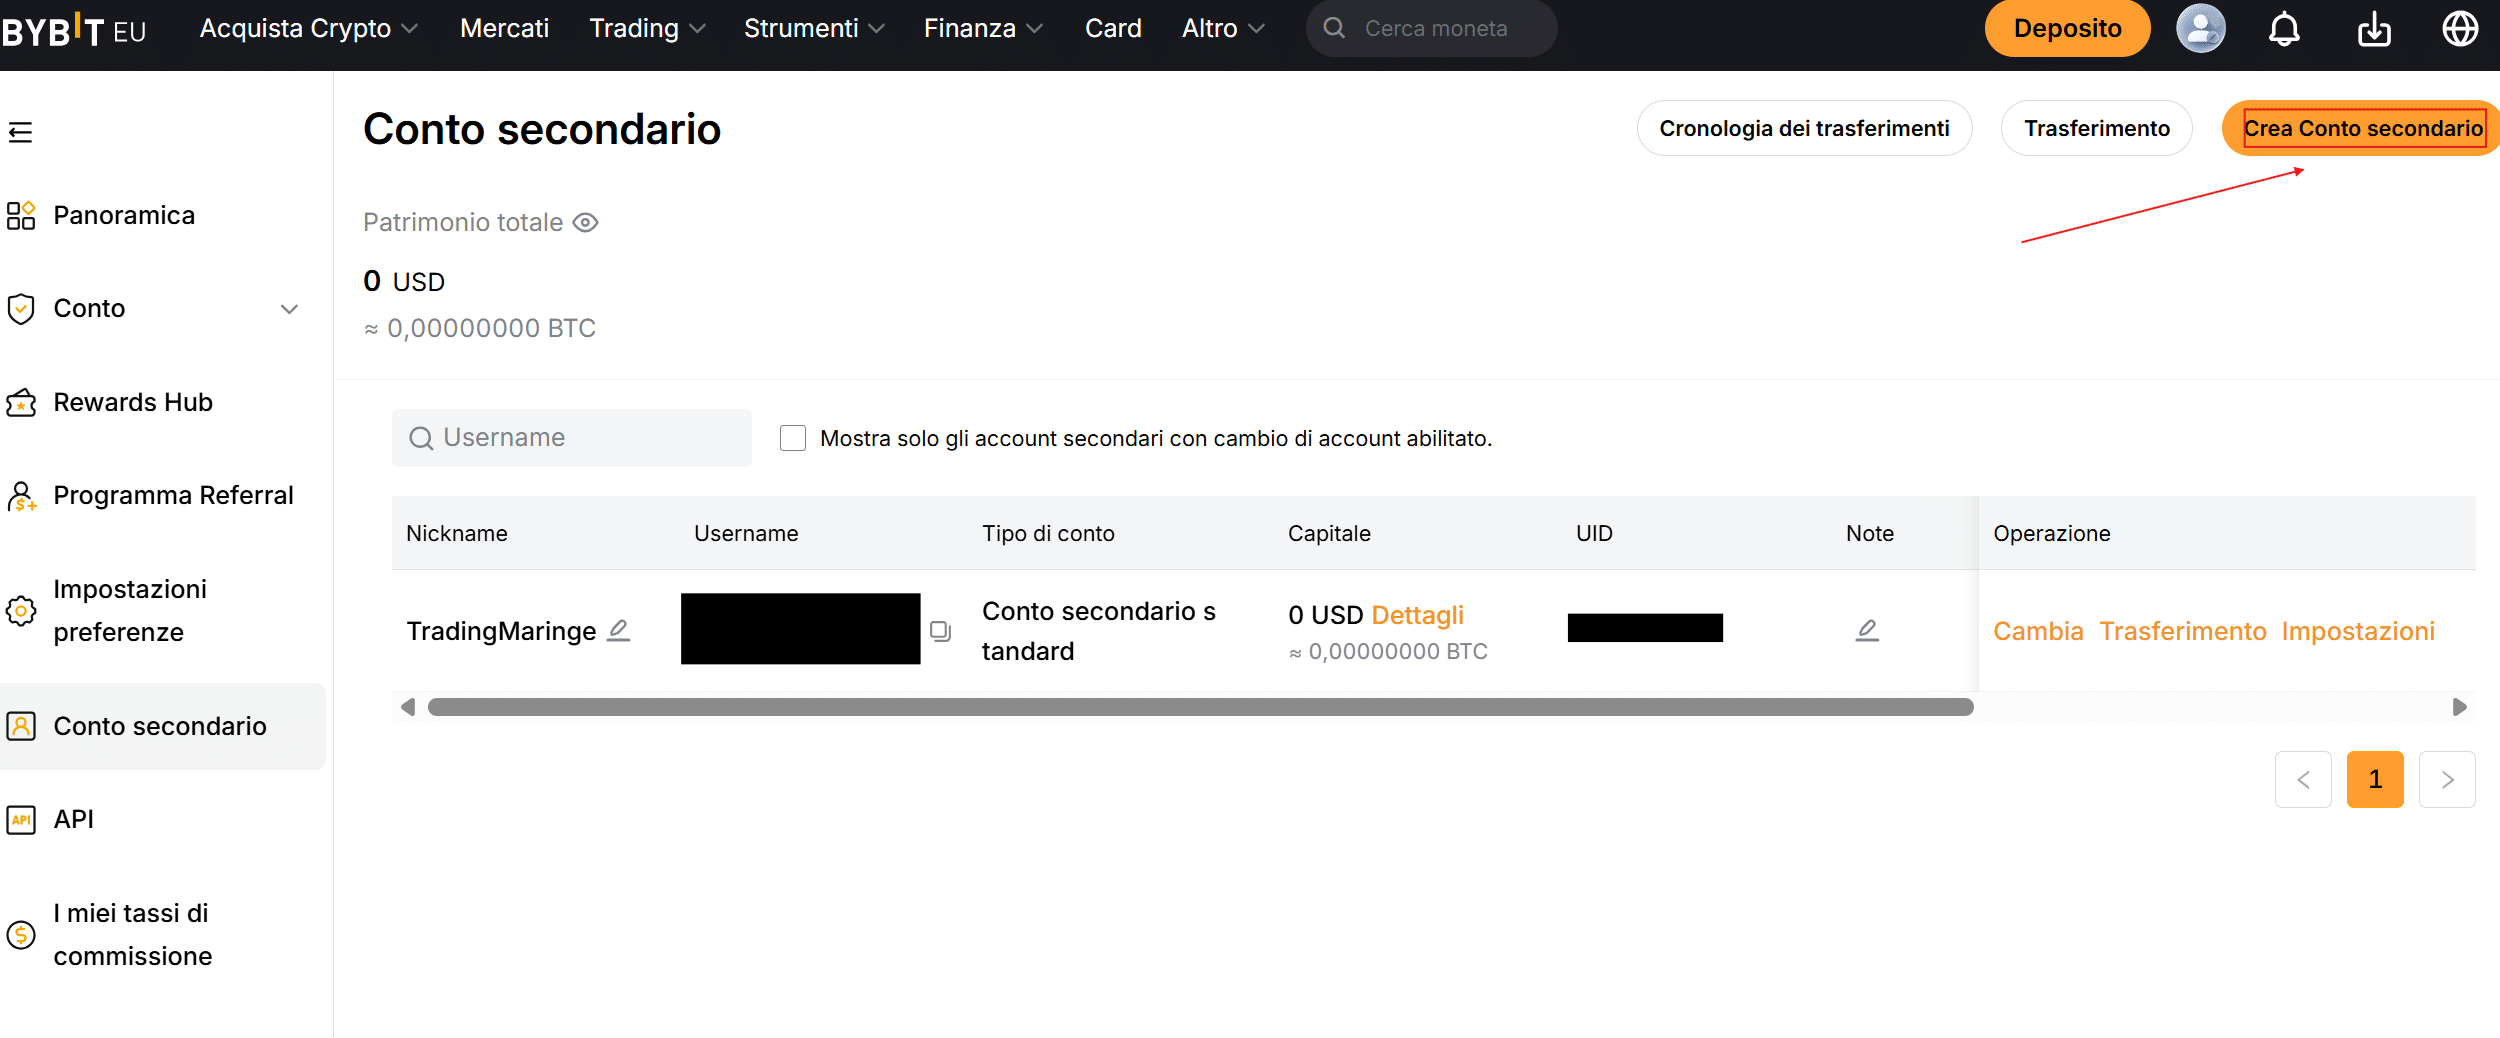Select Programma Referral in sidebar
The height and width of the screenshot is (1038, 2500).
coord(173,495)
